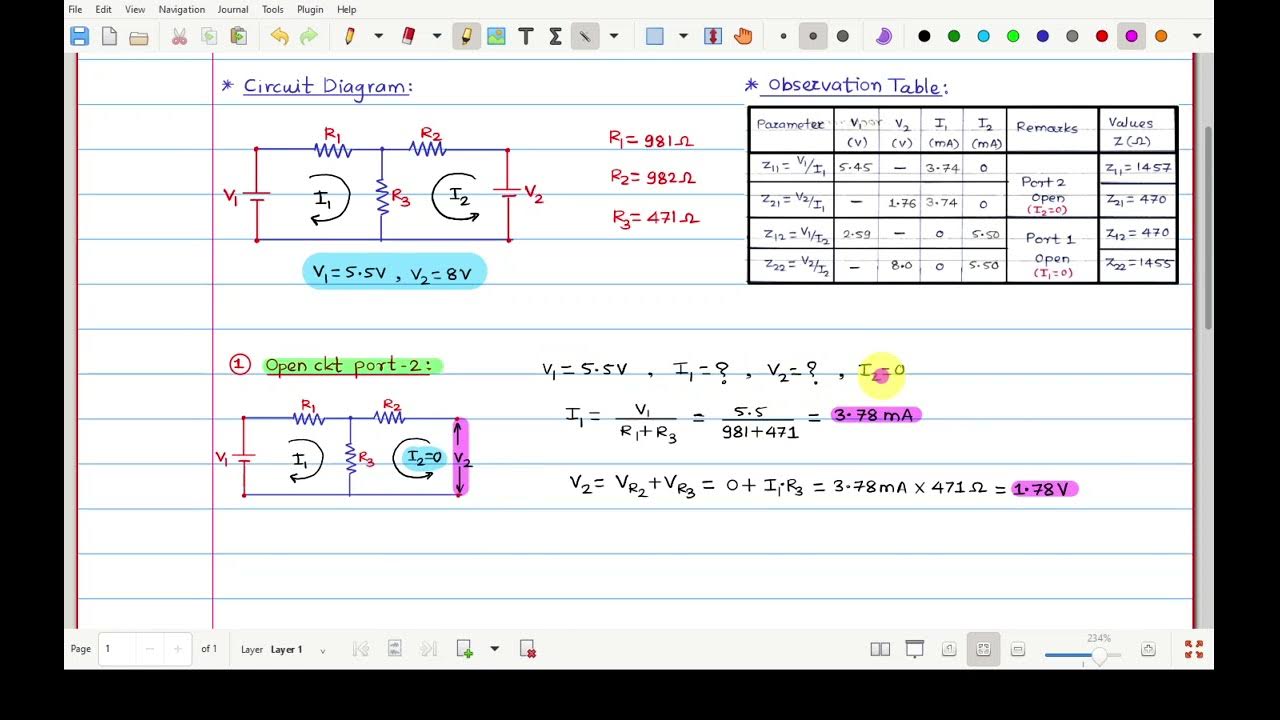Insert a new page after current
The image size is (1280, 720).
(x=464, y=649)
